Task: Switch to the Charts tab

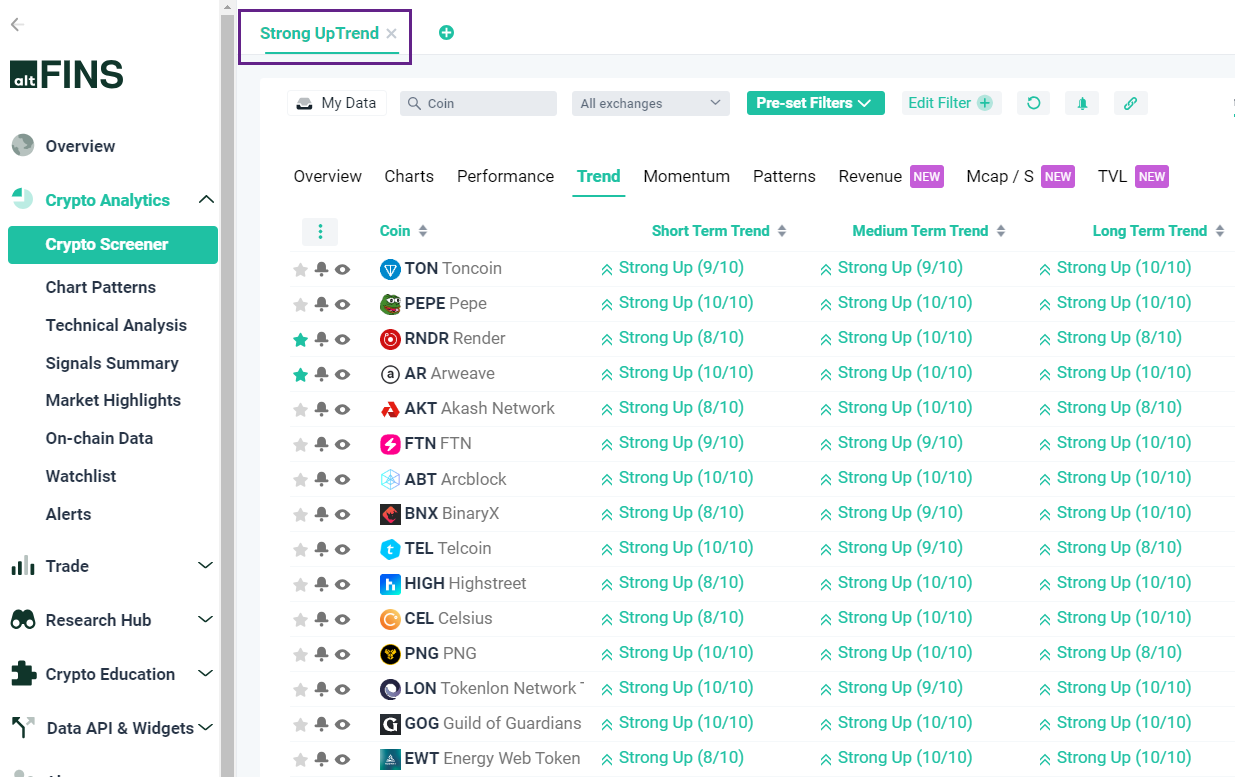Action: coord(409,176)
